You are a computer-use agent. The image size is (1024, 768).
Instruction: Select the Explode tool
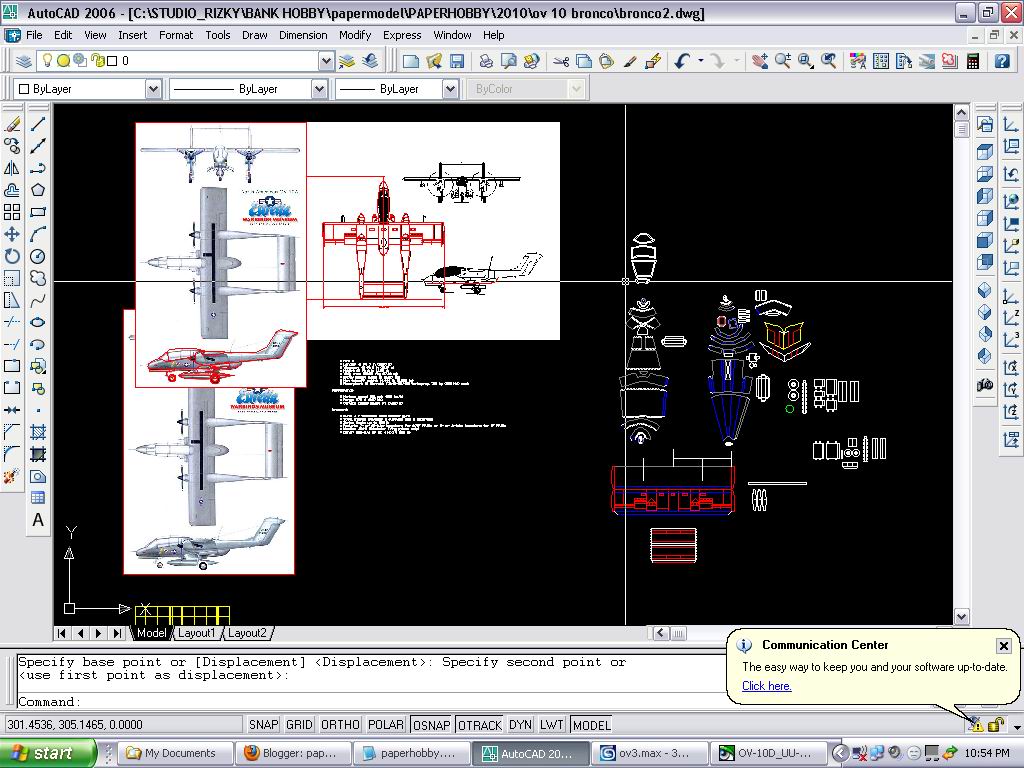point(12,476)
